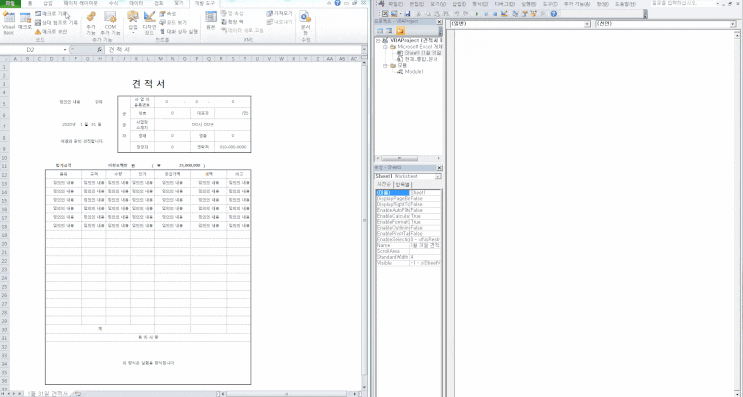743x397 pixels.
Task: Close the Project Explorer pane
Action: 439,22
